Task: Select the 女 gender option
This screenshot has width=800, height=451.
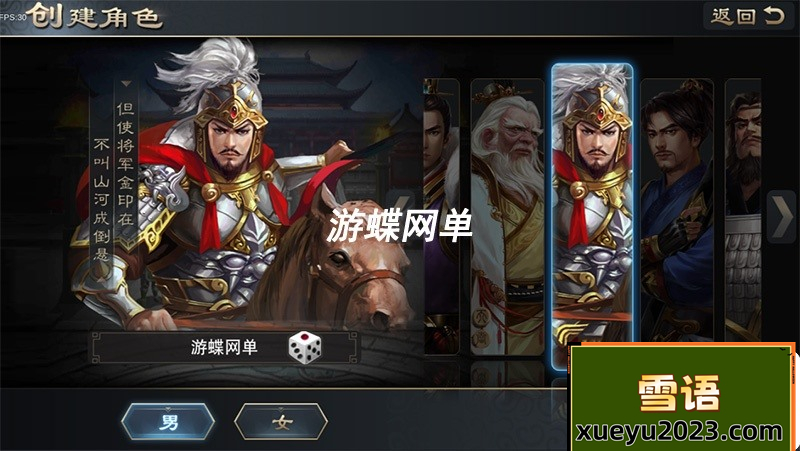Action: tap(281, 422)
